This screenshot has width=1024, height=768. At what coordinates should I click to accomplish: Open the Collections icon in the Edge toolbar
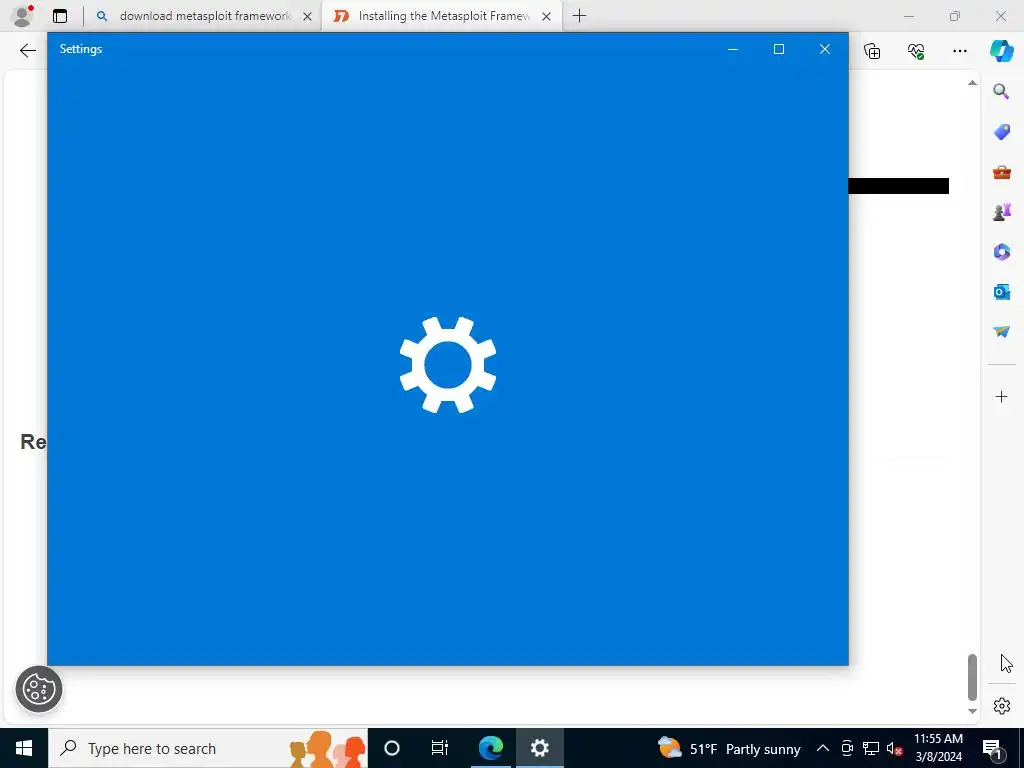pos(872,50)
